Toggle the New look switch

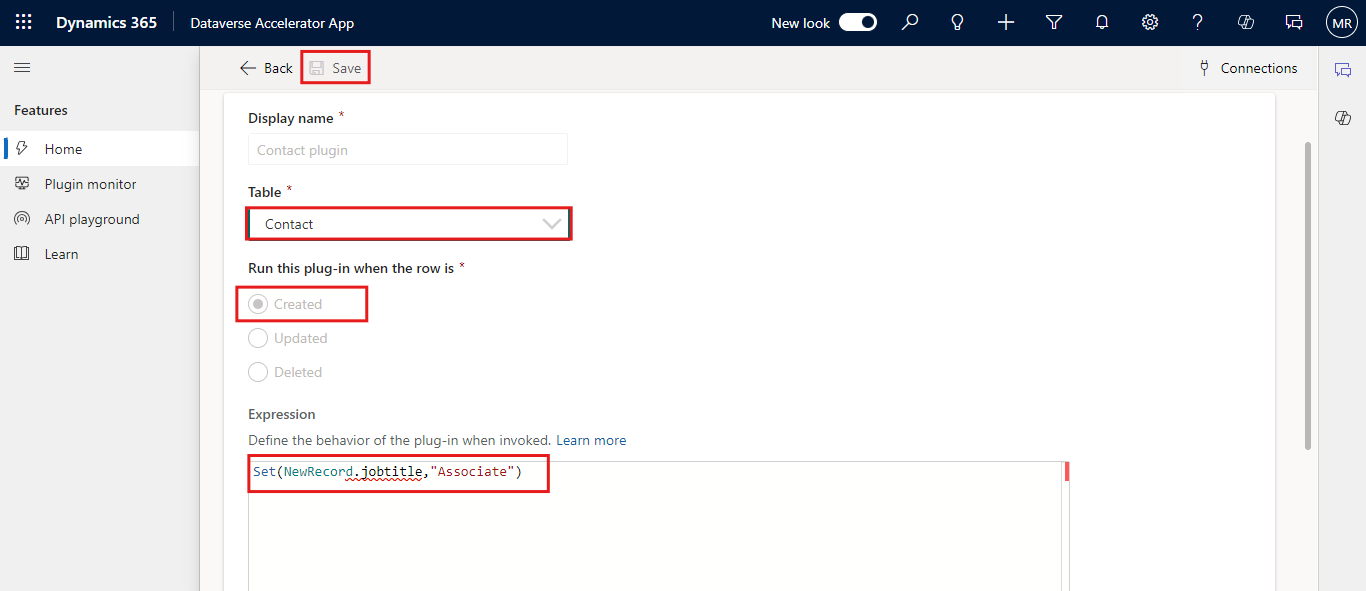857,22
